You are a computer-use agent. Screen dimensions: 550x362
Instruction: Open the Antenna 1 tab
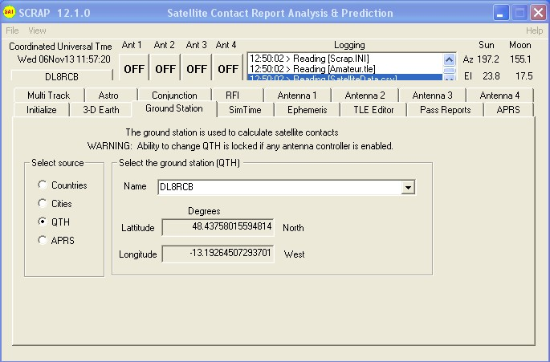pos(297,95)
